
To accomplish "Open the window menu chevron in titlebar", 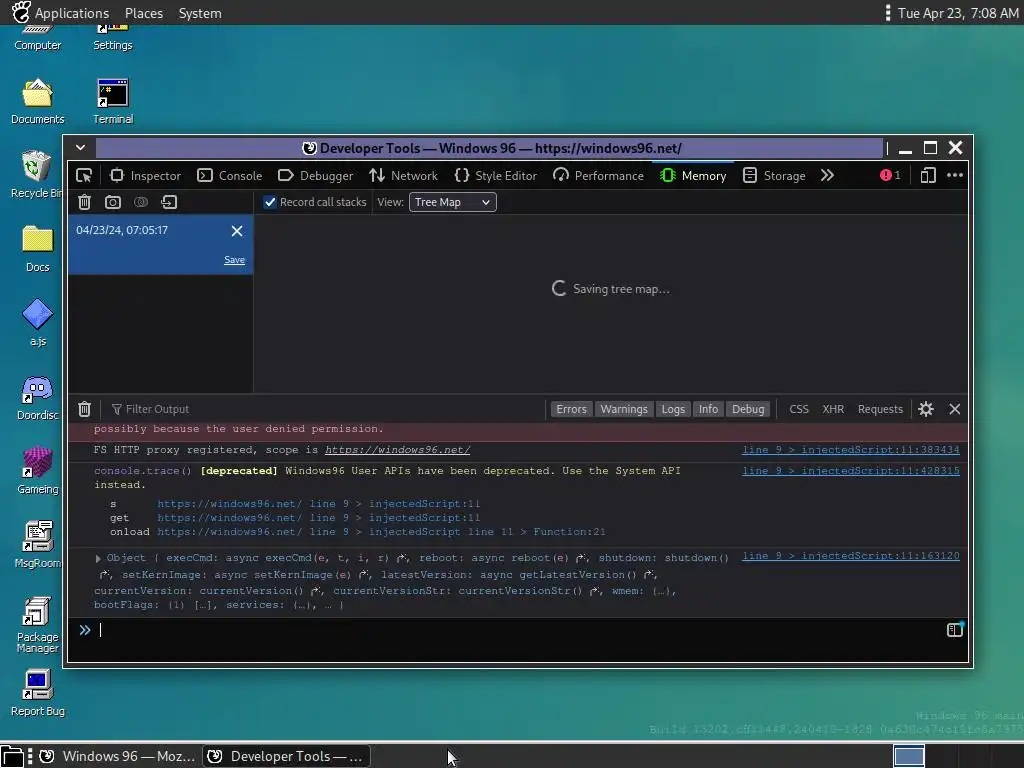I will 80,148.
